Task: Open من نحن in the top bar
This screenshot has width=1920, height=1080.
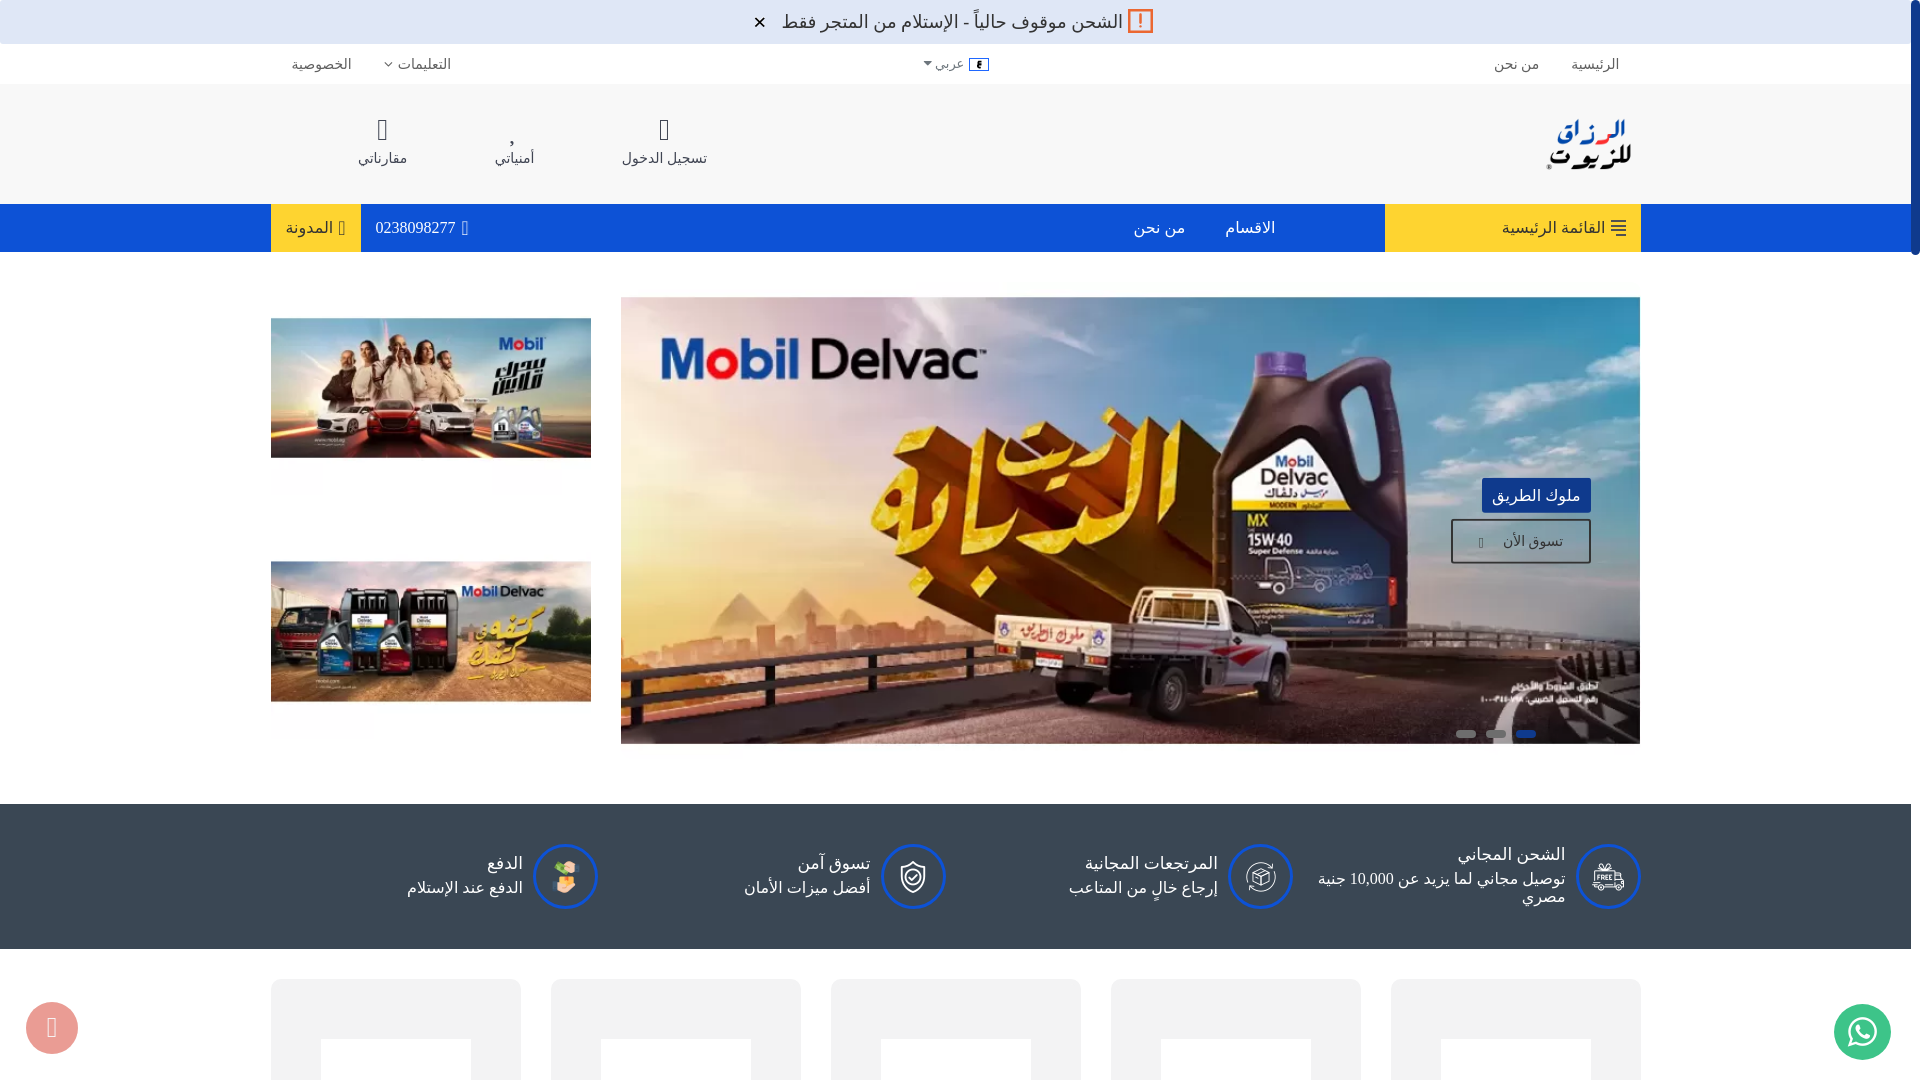Action: [1516, 64]
